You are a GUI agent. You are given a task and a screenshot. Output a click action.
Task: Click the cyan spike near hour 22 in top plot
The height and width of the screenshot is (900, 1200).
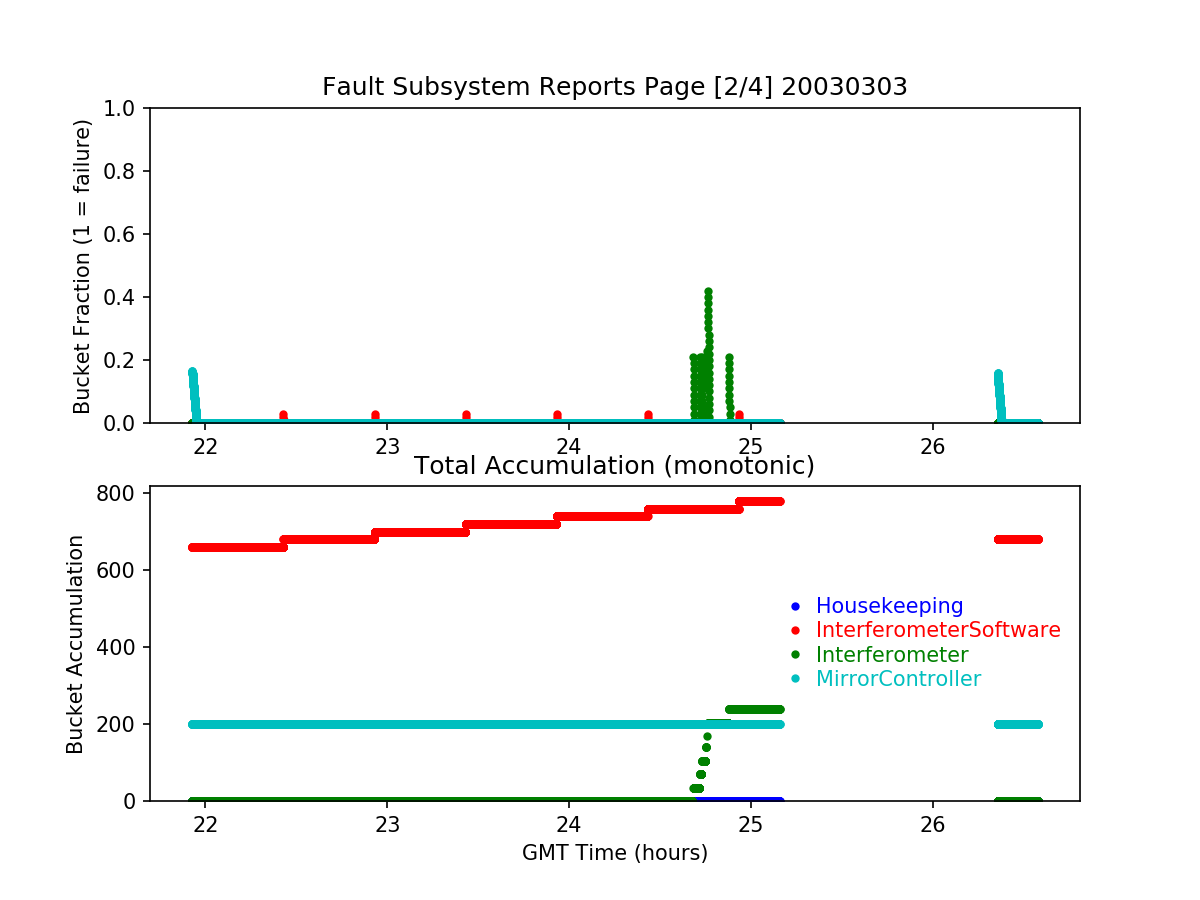click(x=192, y=374)
